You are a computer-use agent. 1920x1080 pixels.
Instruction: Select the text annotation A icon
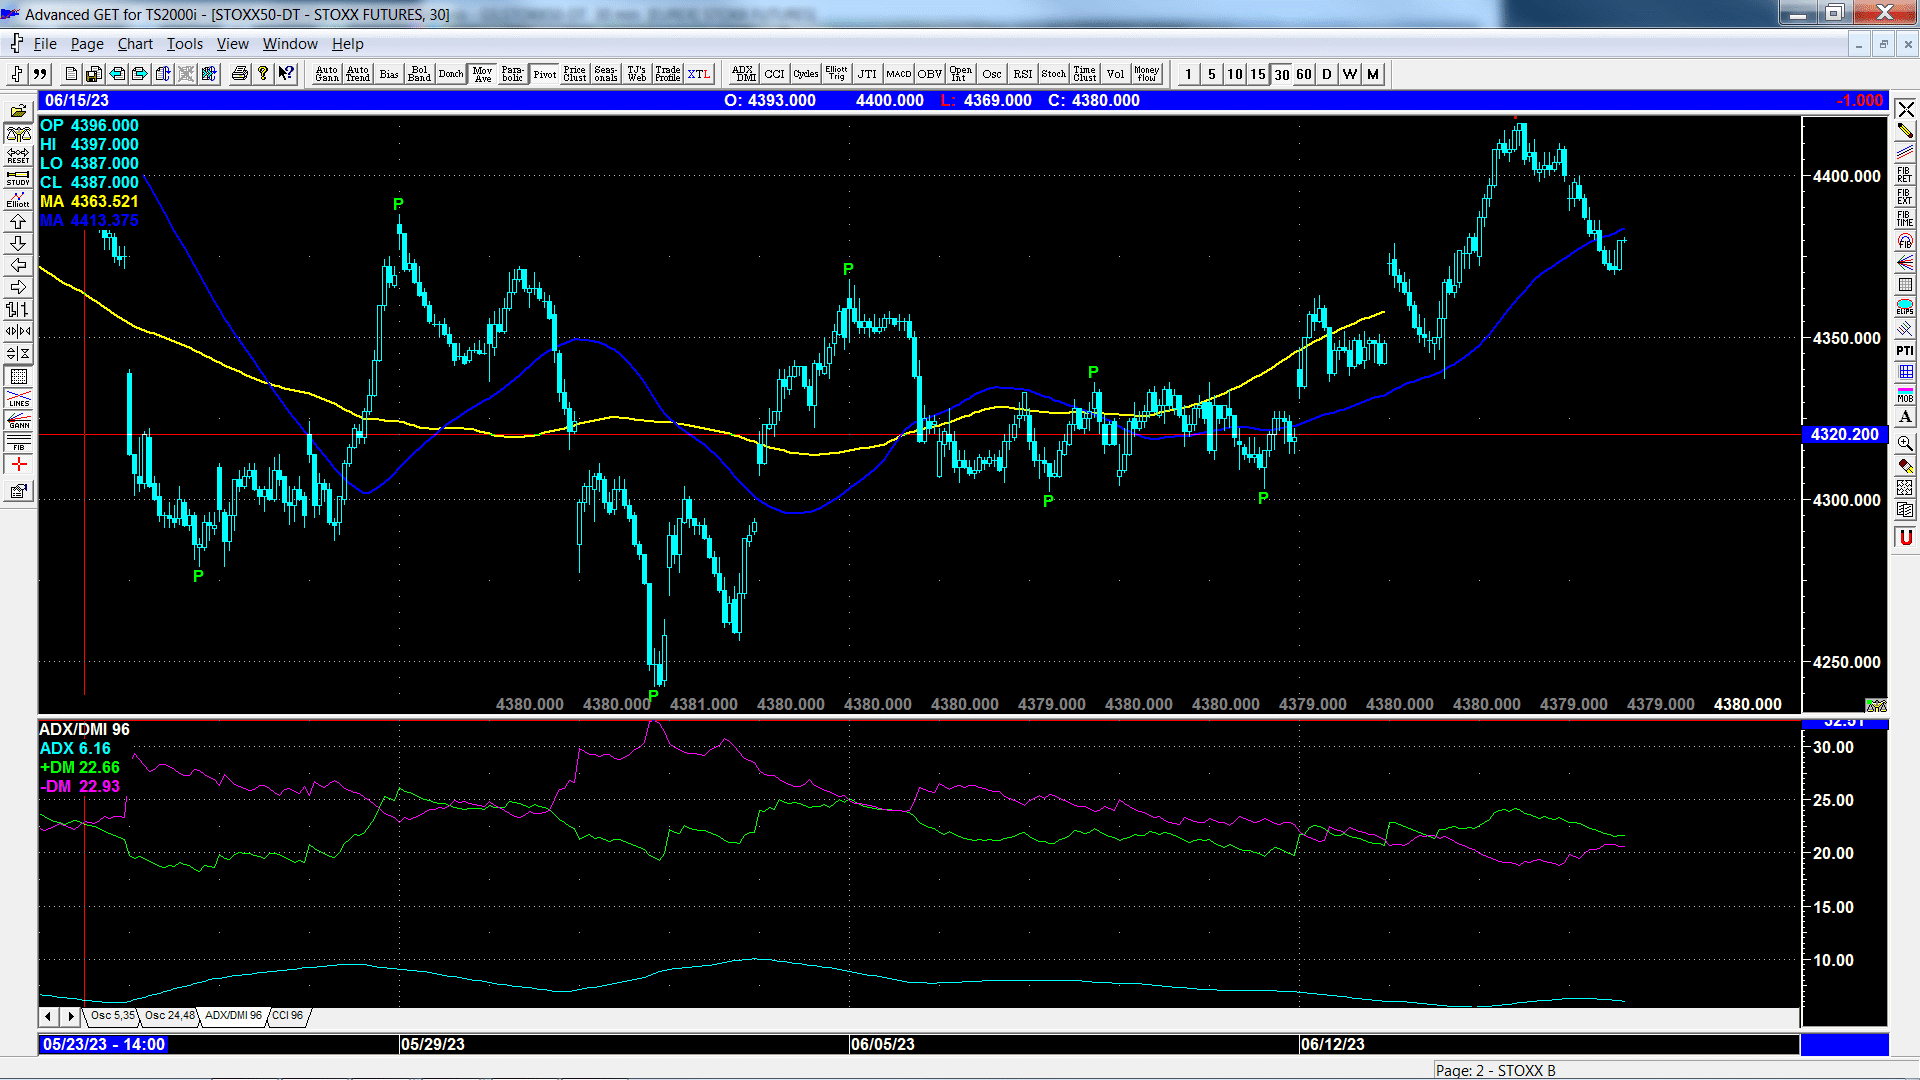pos(1905,417)
